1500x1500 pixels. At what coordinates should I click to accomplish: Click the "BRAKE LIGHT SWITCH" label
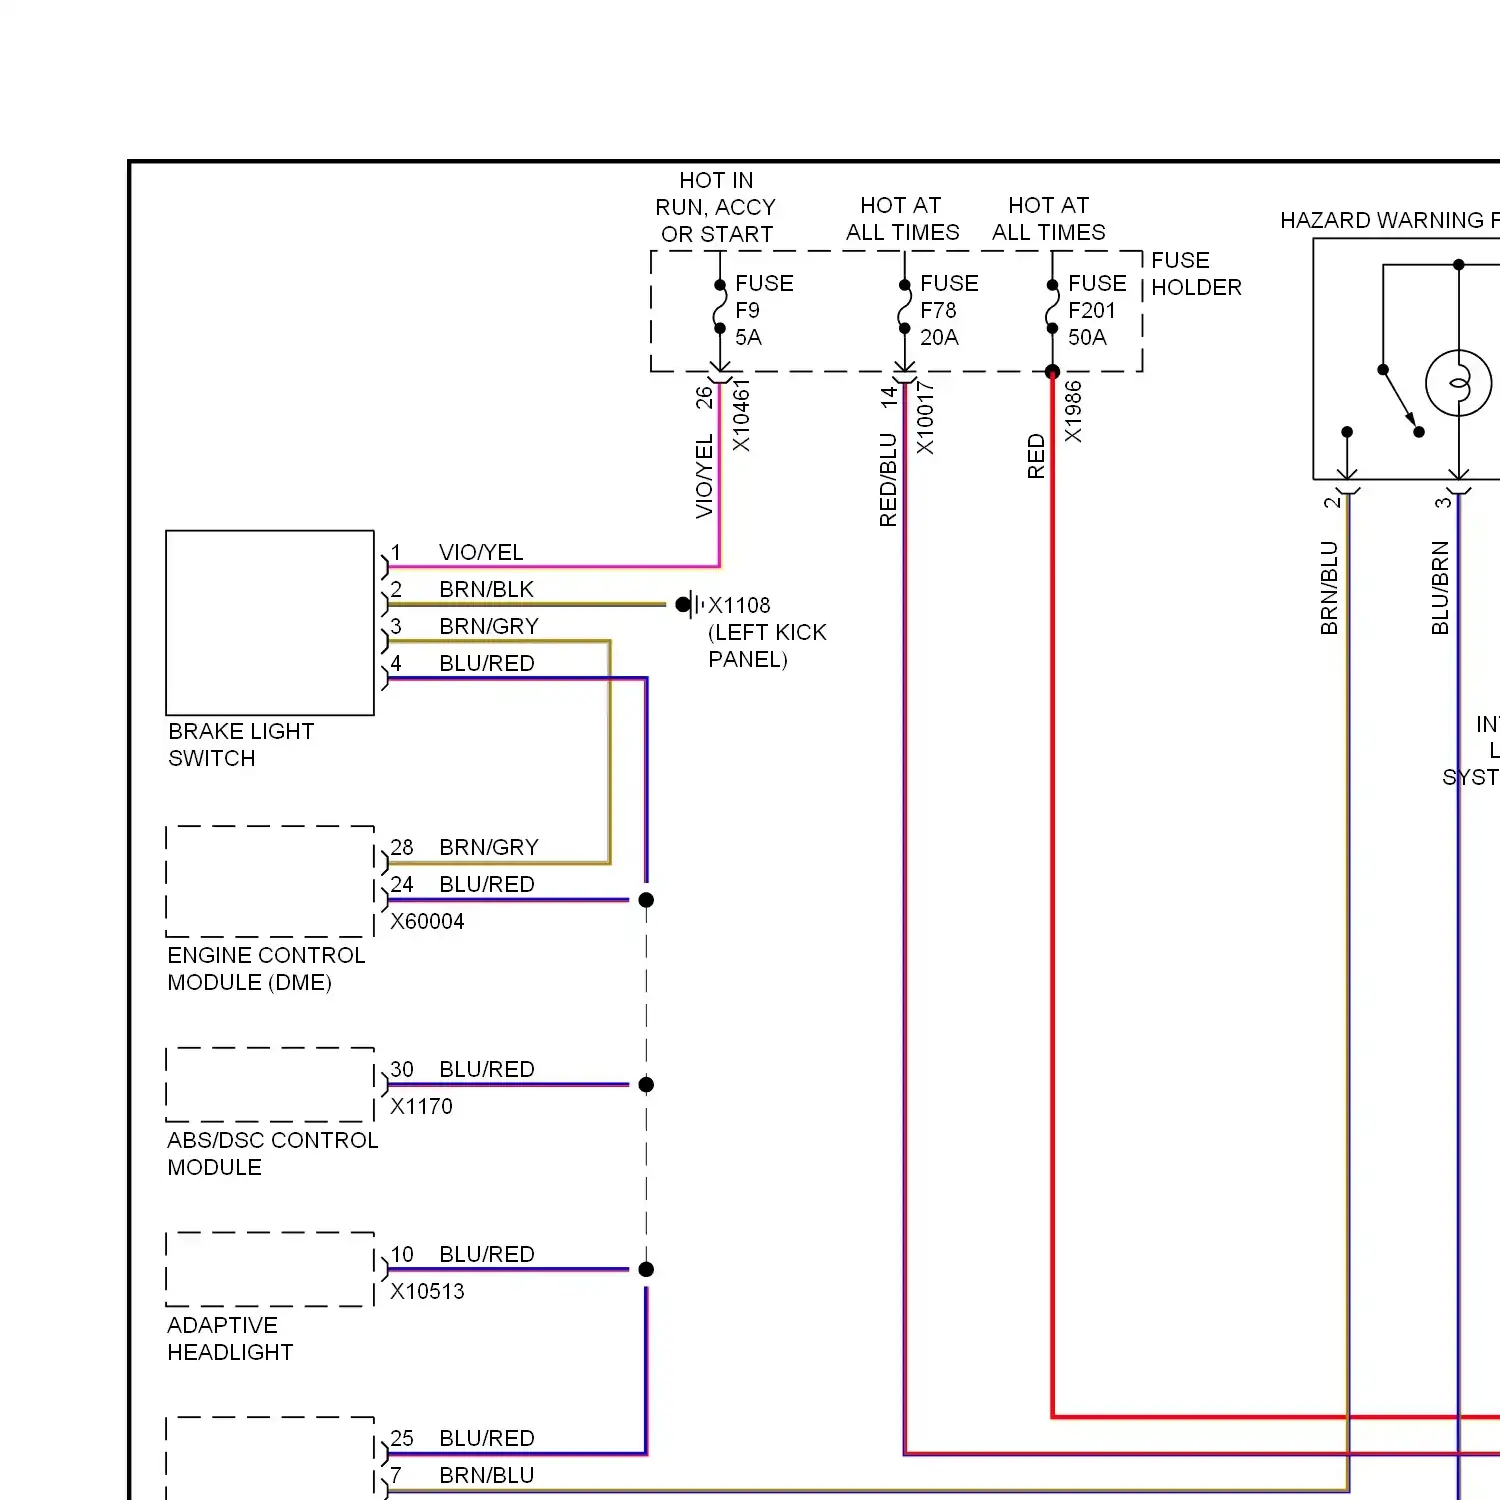pos(241,745)
